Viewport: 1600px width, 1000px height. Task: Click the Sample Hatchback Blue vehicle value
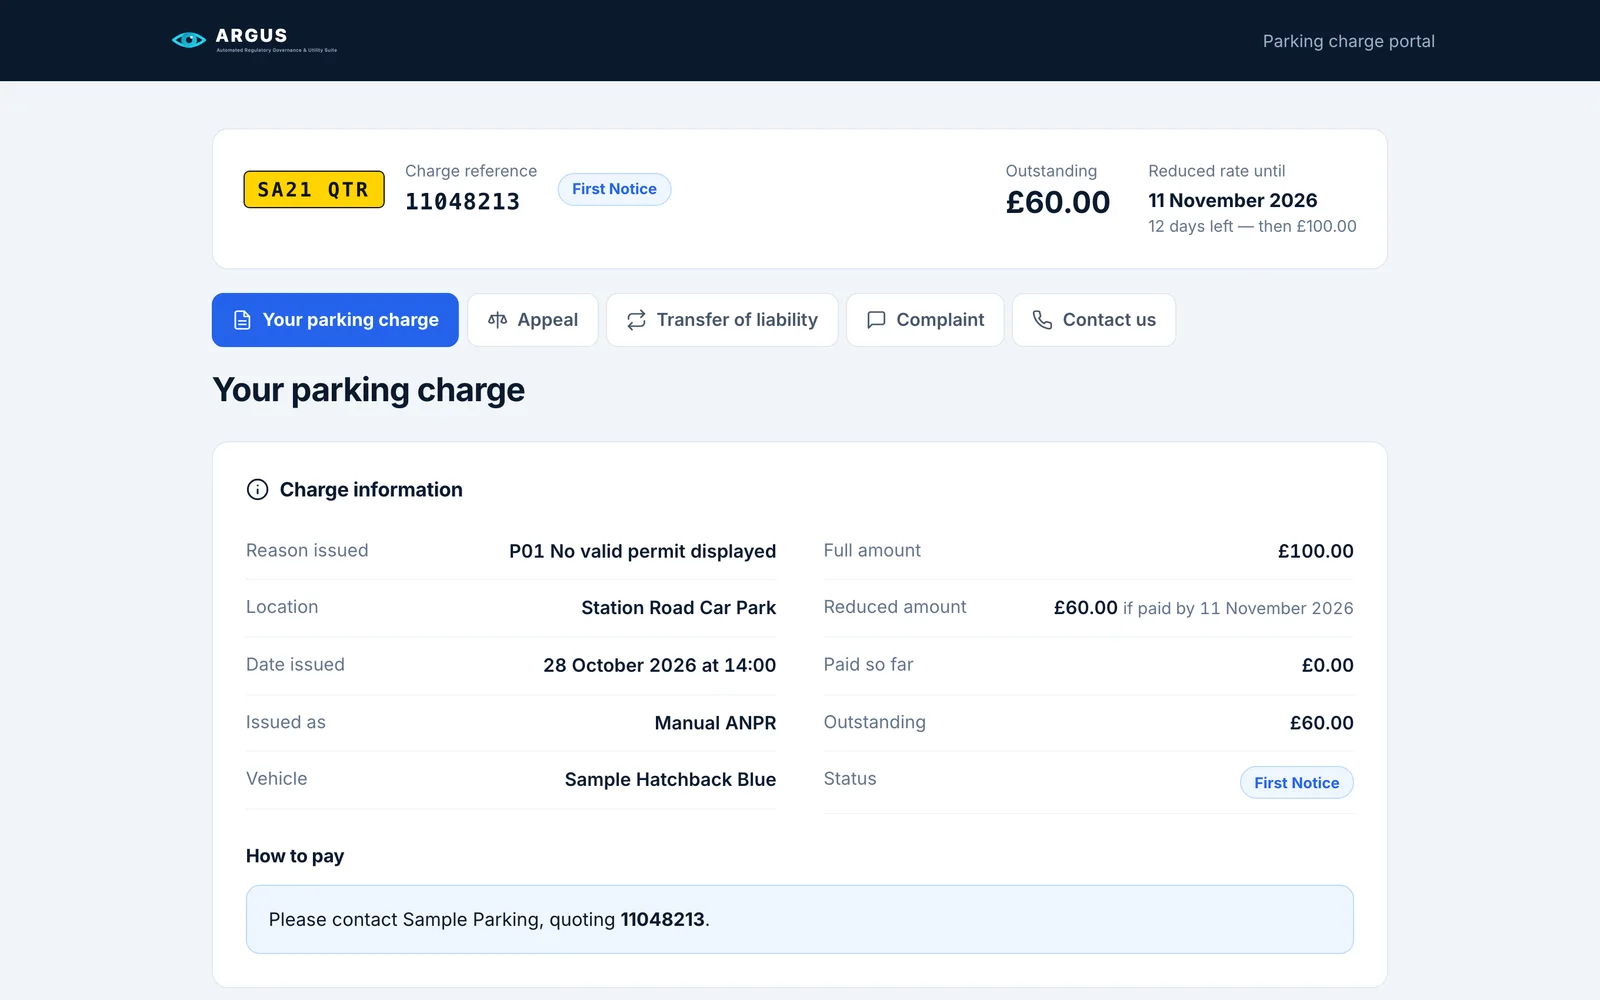coord(670,779)
